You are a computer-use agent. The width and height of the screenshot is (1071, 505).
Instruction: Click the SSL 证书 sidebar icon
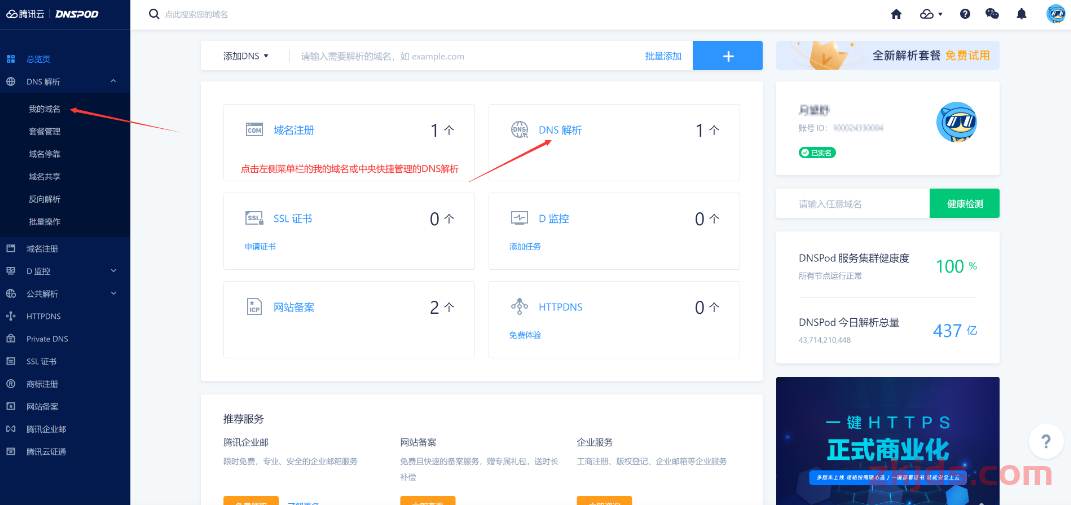[x=10, y=361]
